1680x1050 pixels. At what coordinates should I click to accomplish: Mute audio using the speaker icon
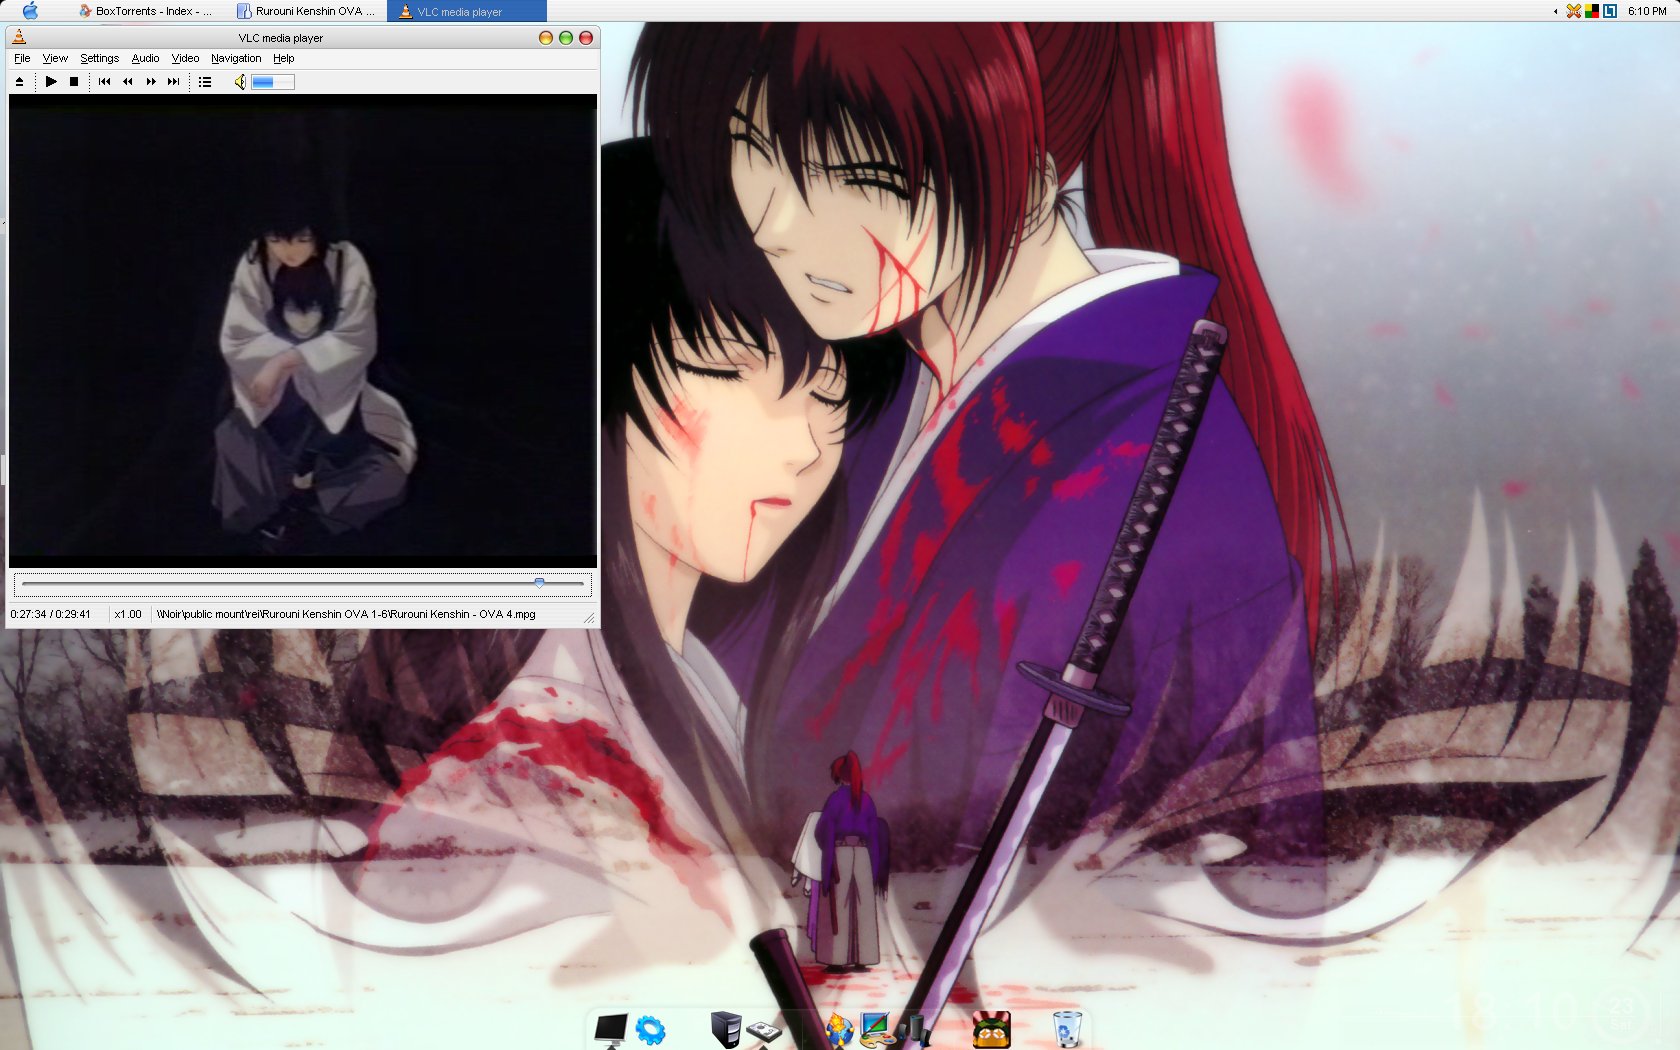pos(240,82)
